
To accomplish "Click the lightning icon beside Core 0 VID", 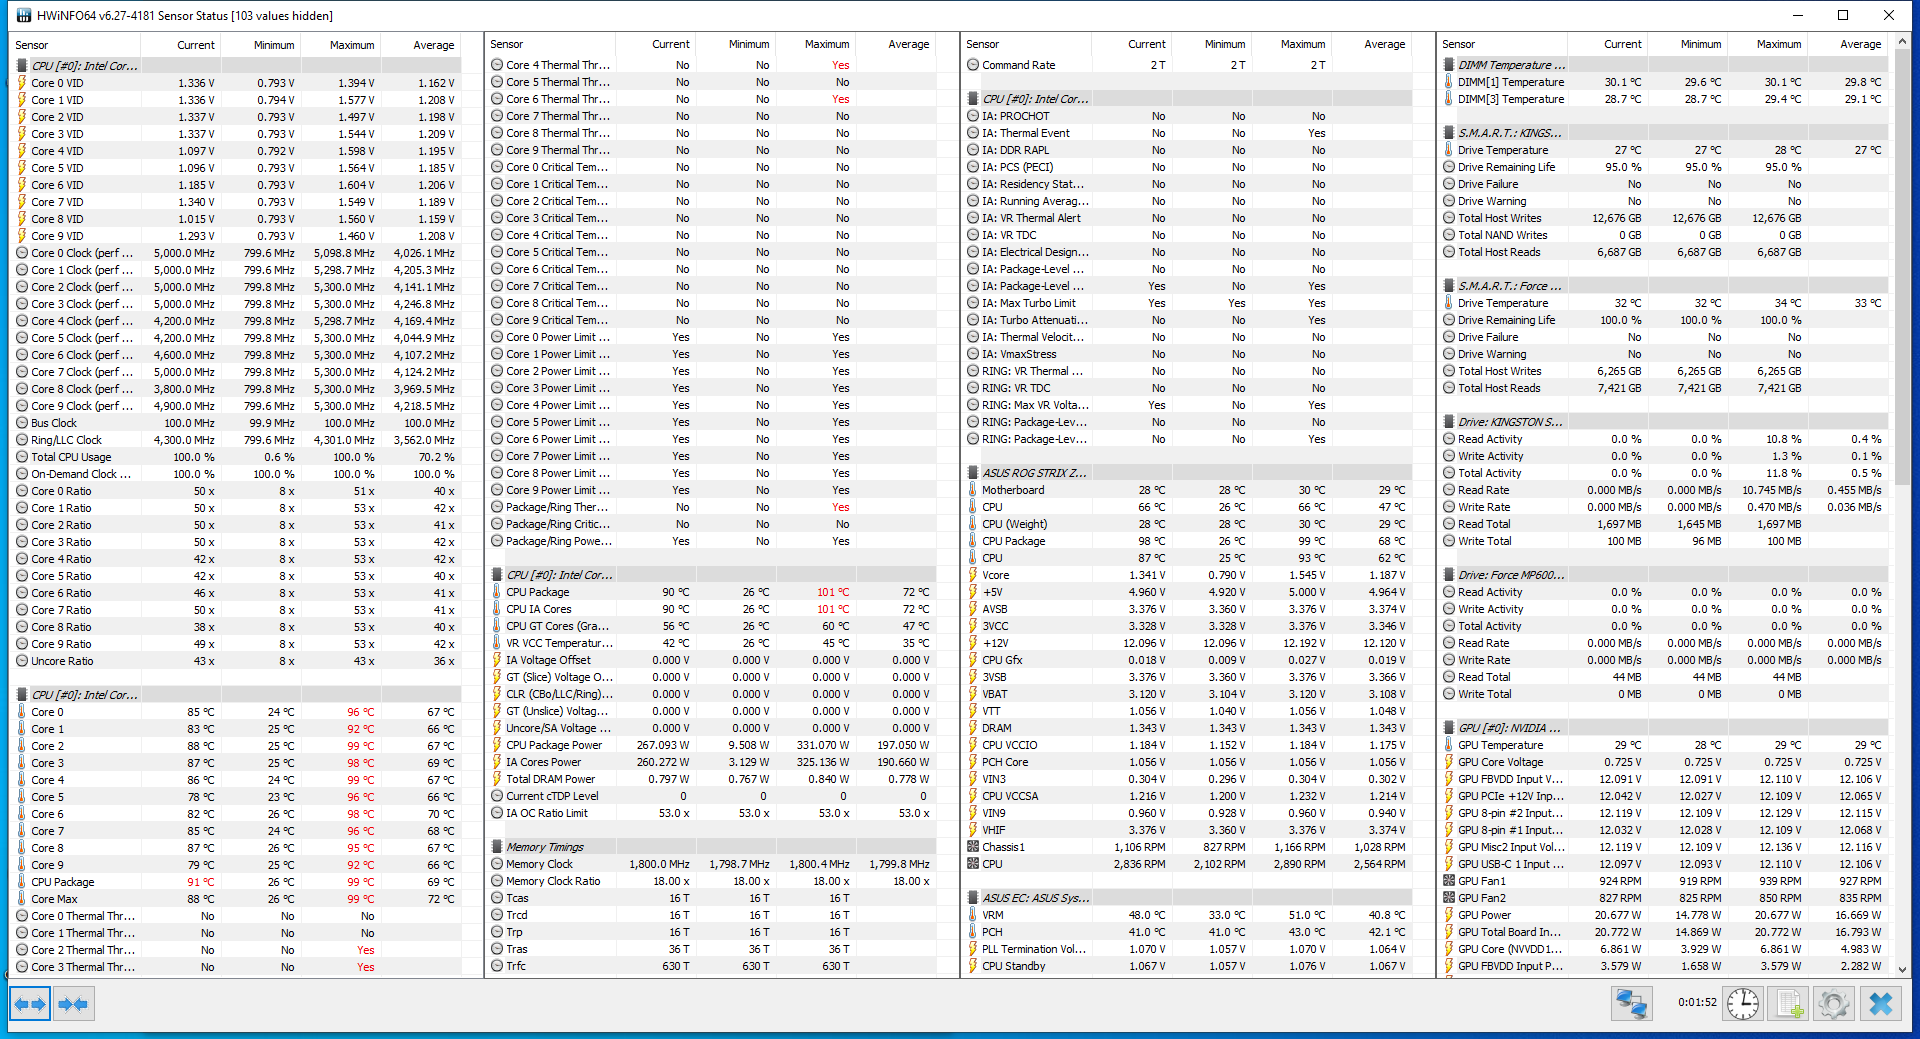I will tap(22, 83).
